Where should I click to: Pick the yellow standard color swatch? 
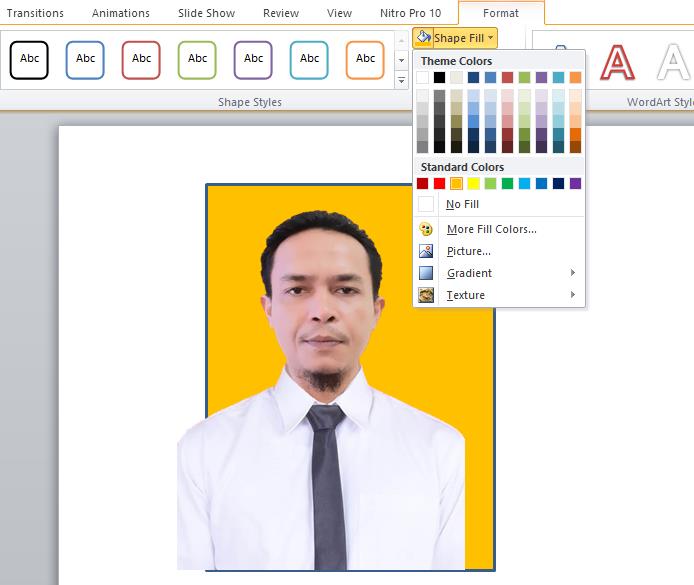[473, 183]
